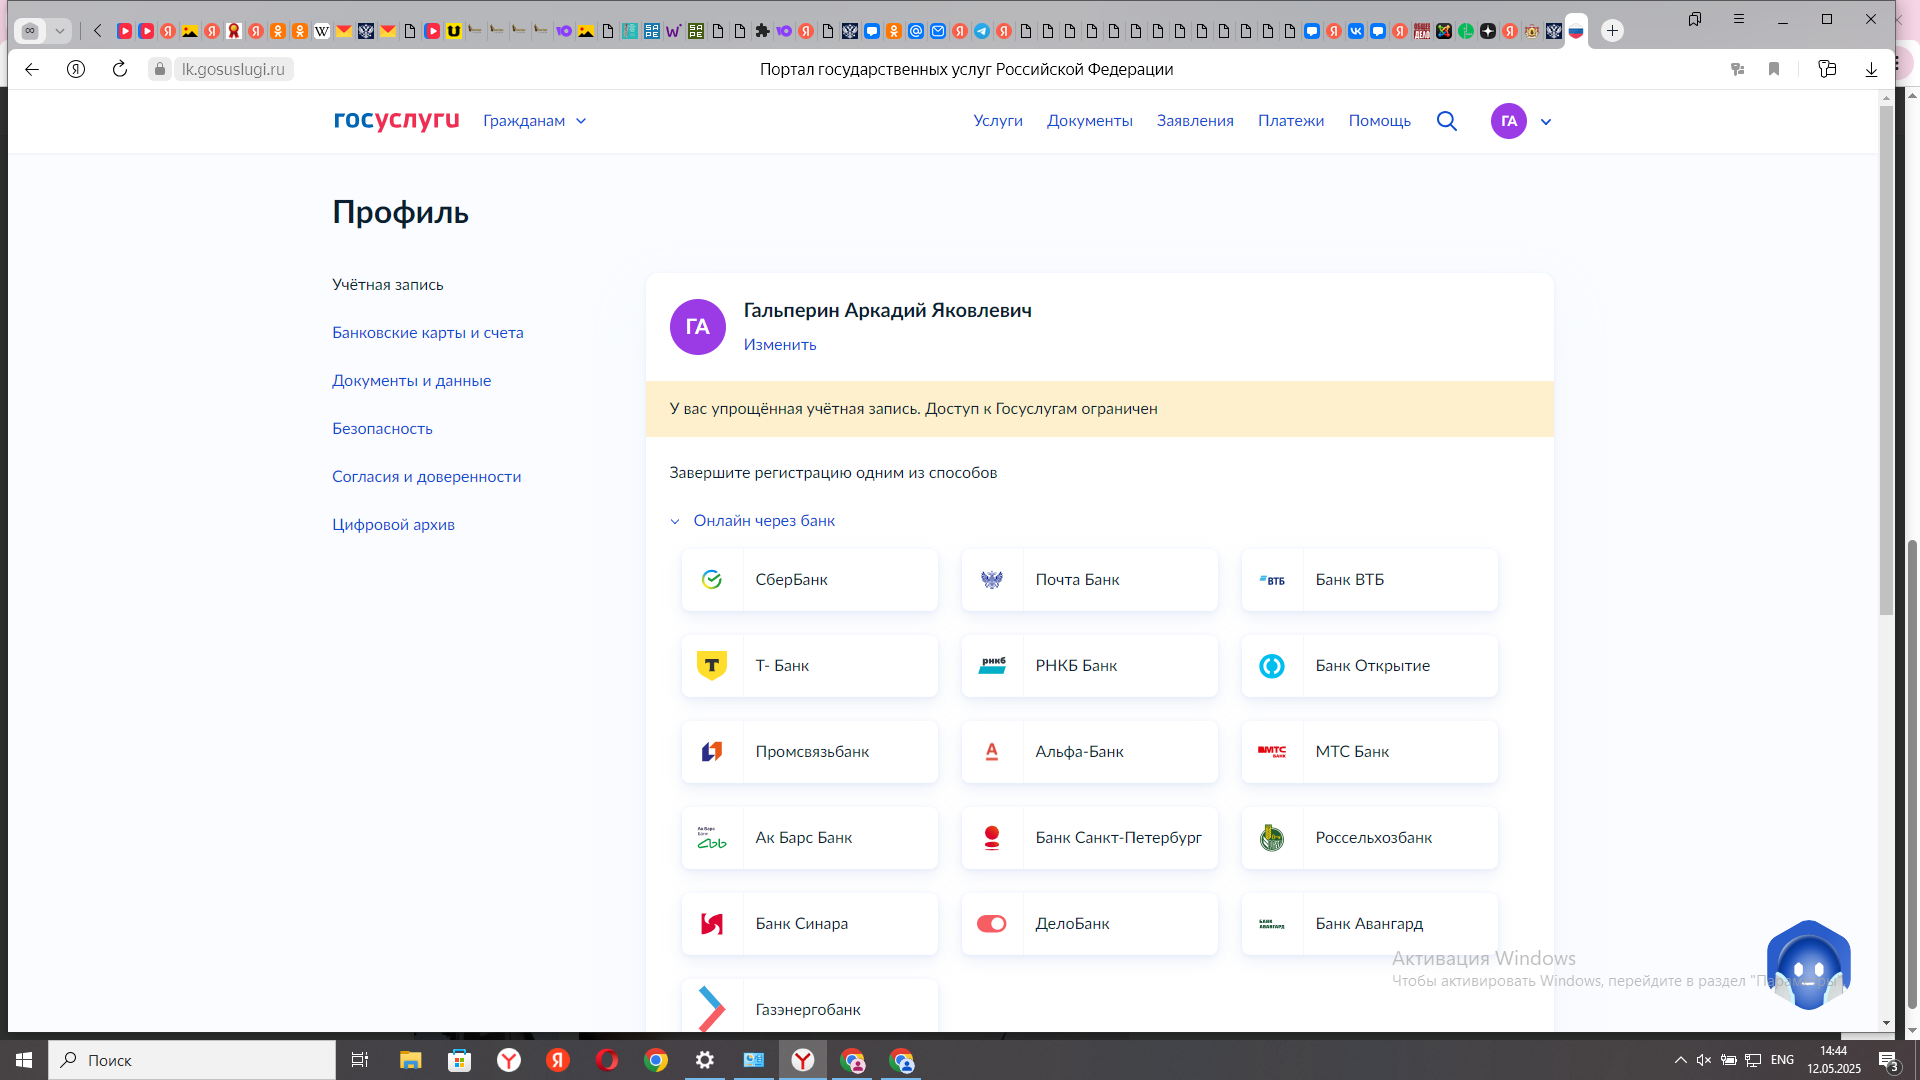Screen dimensions: 1920x1080
Task: Open the Заявления menu item
Action: [1195, 121]
